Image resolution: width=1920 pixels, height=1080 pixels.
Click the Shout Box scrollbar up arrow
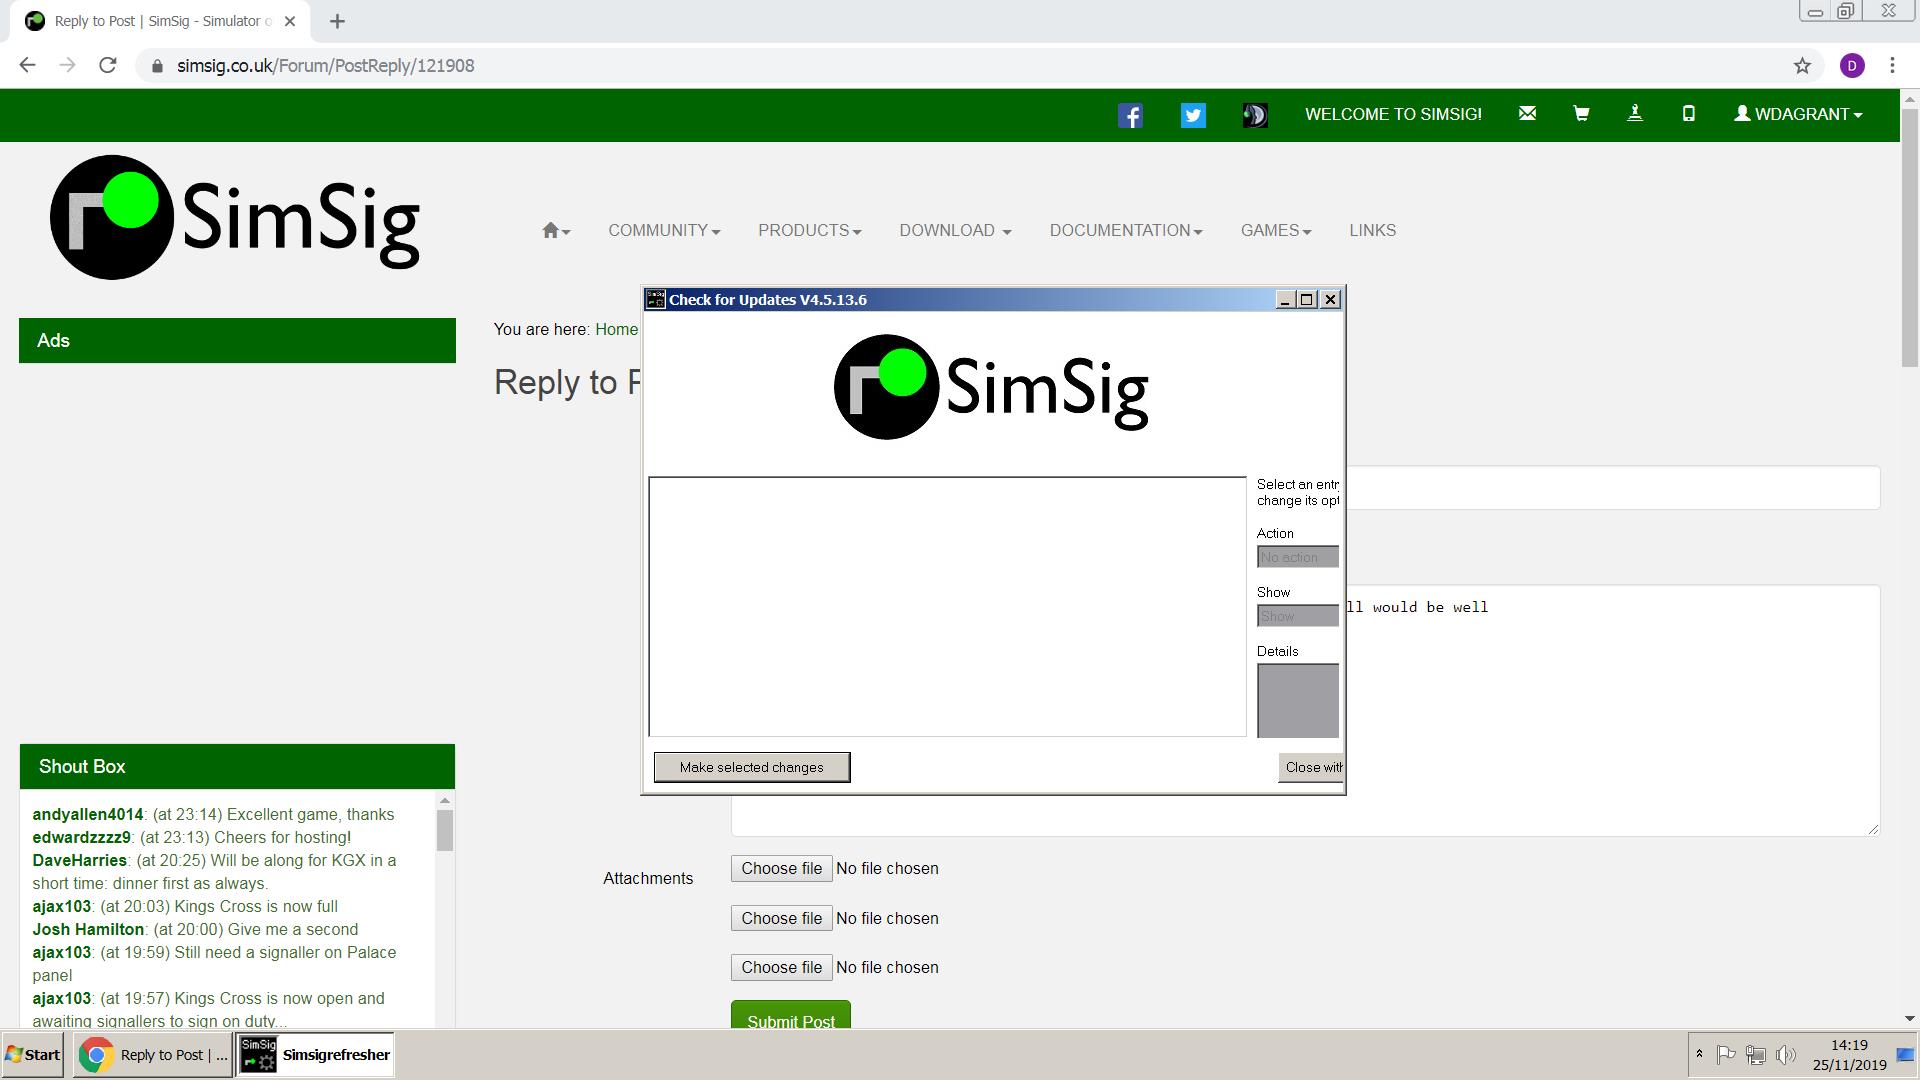[445, 800]
